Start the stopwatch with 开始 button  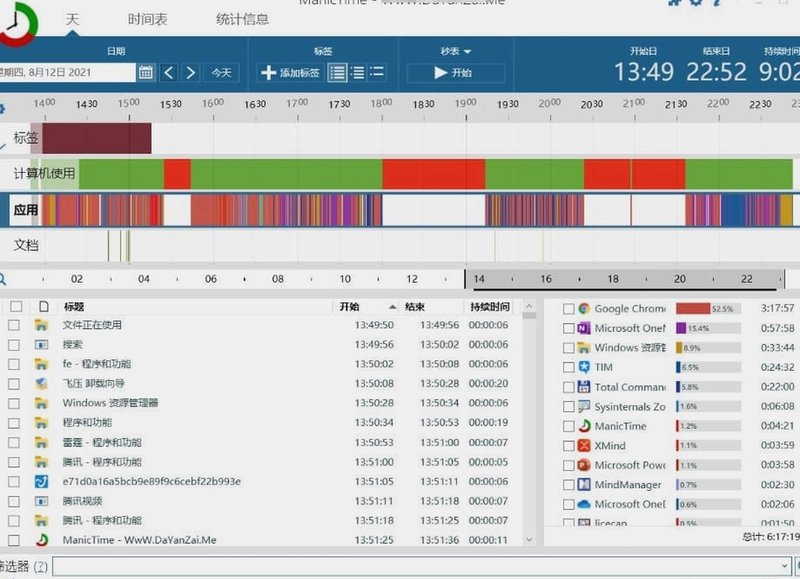[x=455, y=72]
